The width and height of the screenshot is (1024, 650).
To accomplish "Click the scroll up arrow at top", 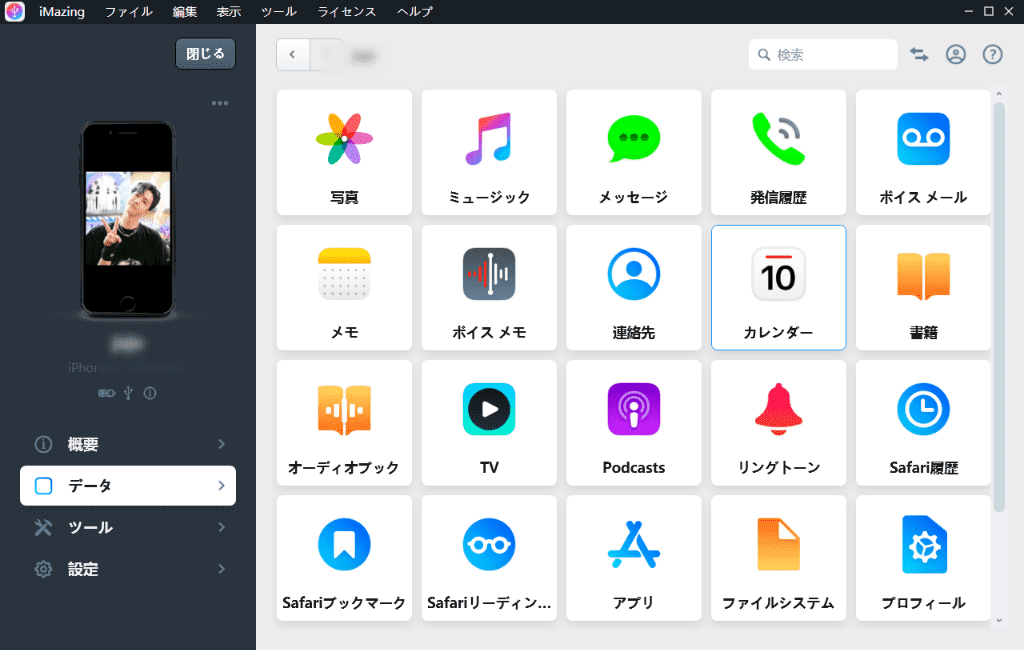I will (x=999, y=95).
